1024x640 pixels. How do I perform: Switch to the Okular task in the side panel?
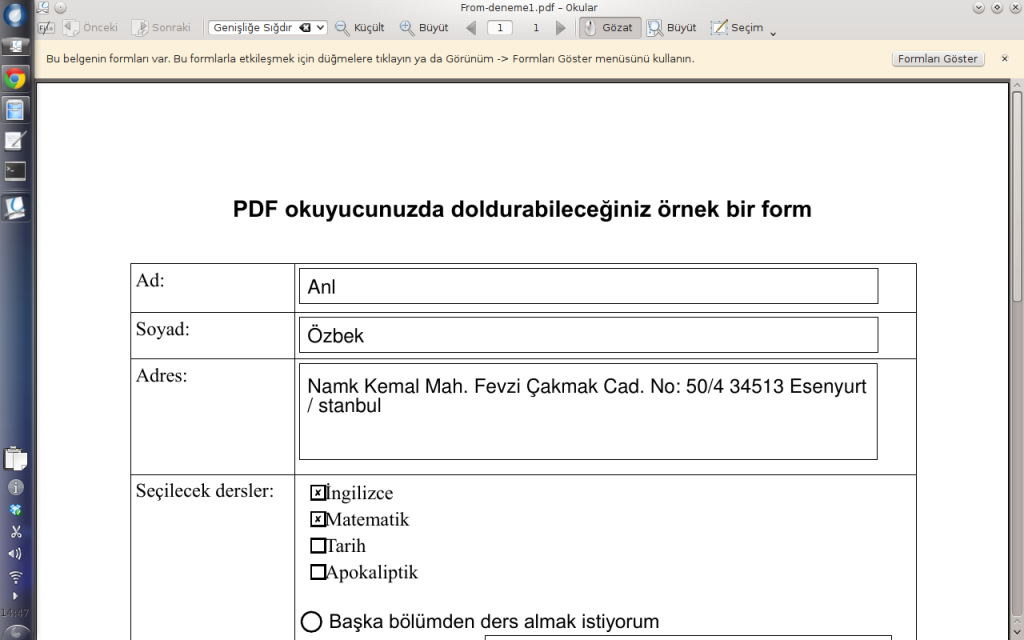coord(14,208)
